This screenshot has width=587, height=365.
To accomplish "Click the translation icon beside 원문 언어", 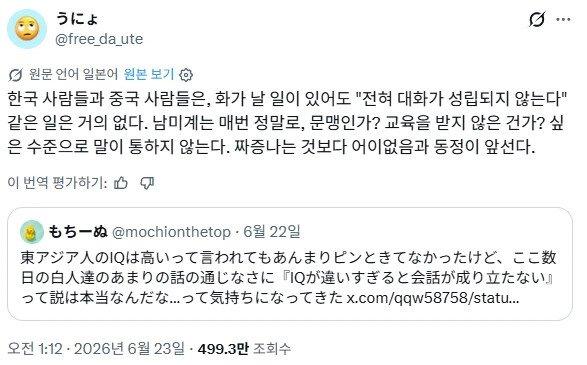I will 15,75.
